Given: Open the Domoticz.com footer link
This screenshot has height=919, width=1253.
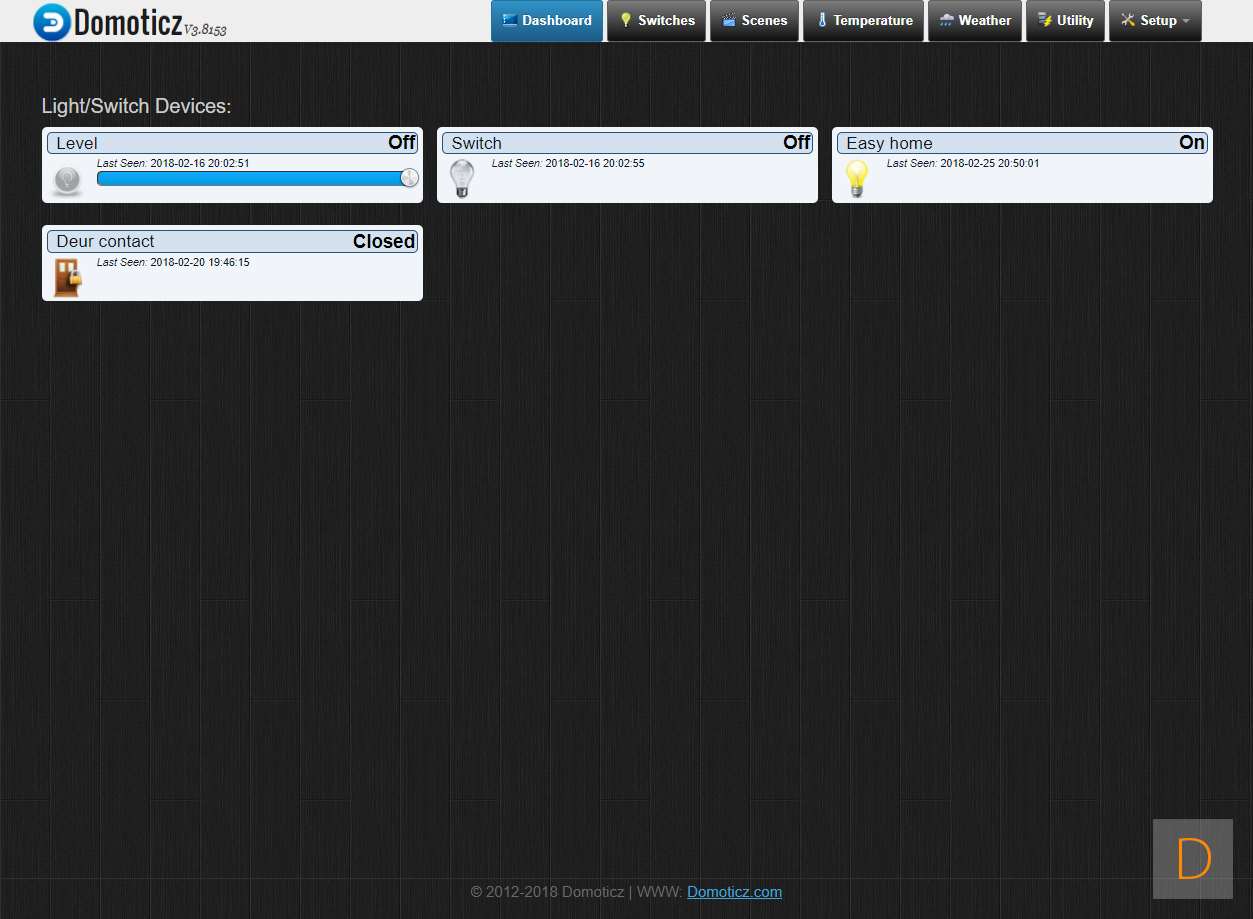Looking at the screenshot, I should 734,892.
